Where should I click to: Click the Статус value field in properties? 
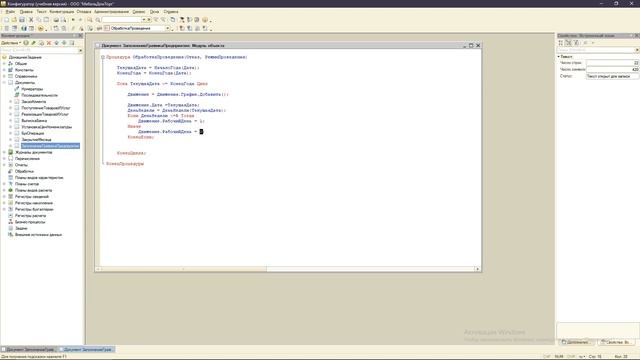pyautogui.click(x=612, y=76)
